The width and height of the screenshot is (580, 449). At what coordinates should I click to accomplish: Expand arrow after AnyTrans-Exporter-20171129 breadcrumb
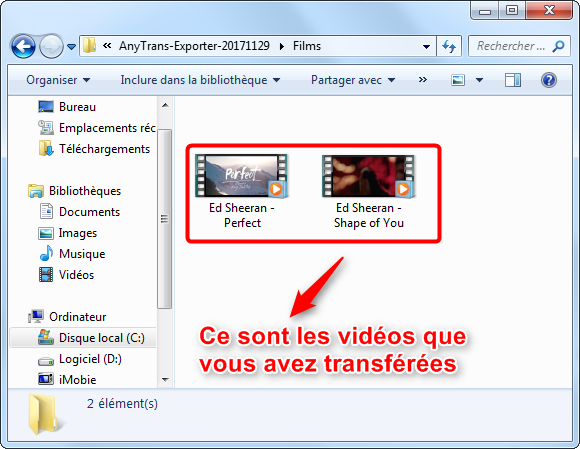[282, 46]
